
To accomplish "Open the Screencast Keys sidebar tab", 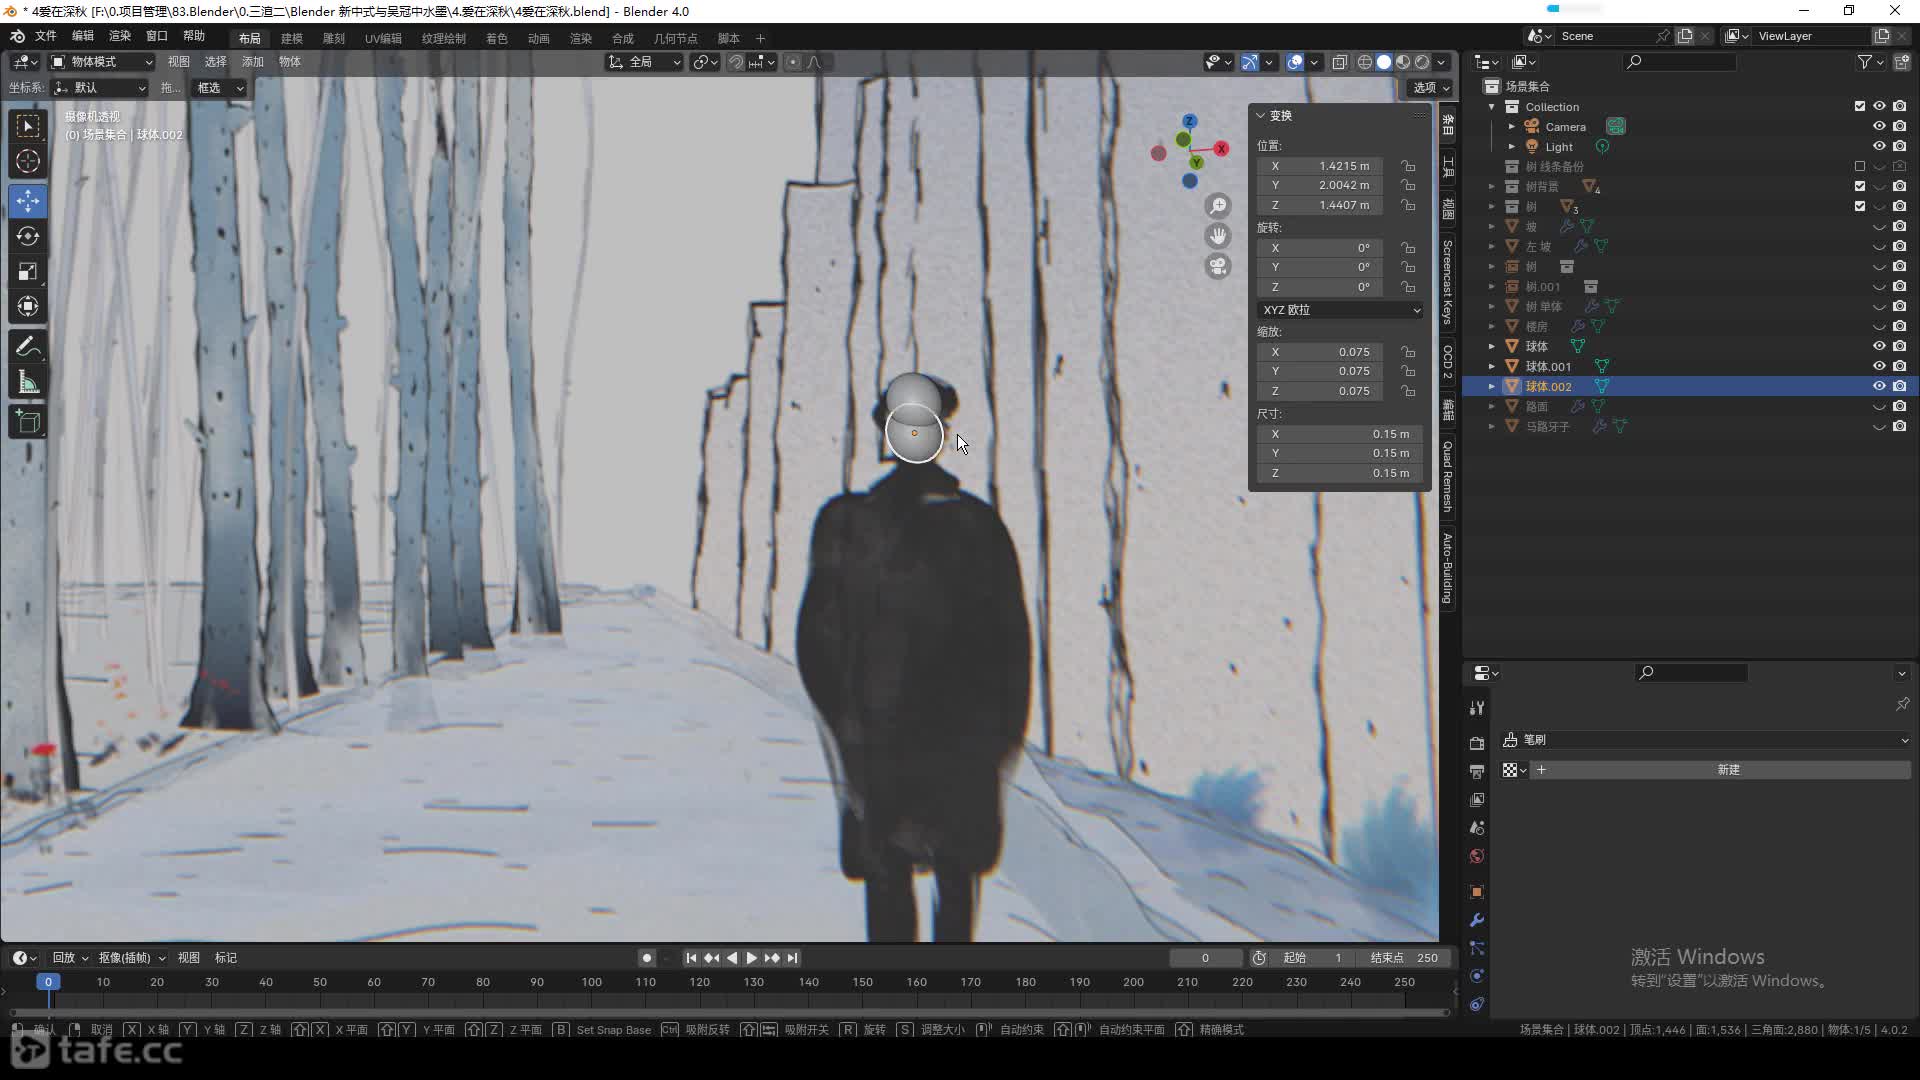I will pyautogui.click(x=1447, y=282).
